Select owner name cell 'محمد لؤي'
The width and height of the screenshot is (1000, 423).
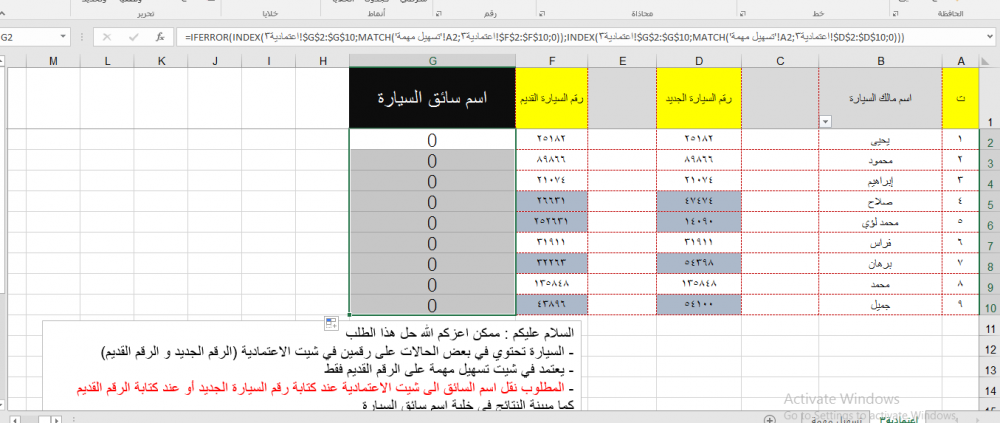(x=881, y=222)
